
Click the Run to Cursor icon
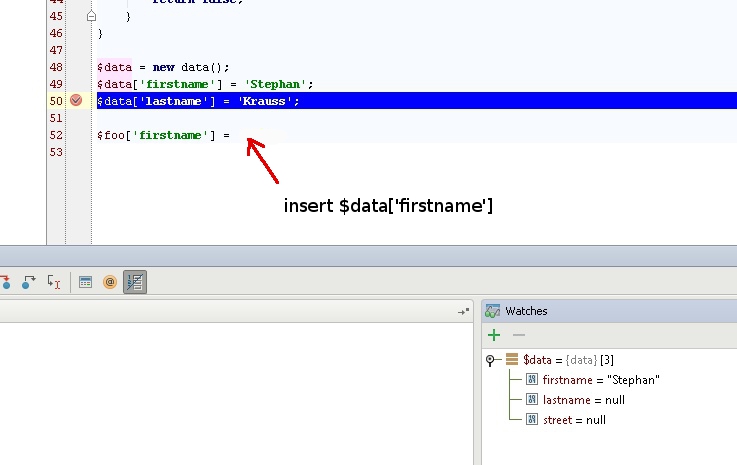54,282
